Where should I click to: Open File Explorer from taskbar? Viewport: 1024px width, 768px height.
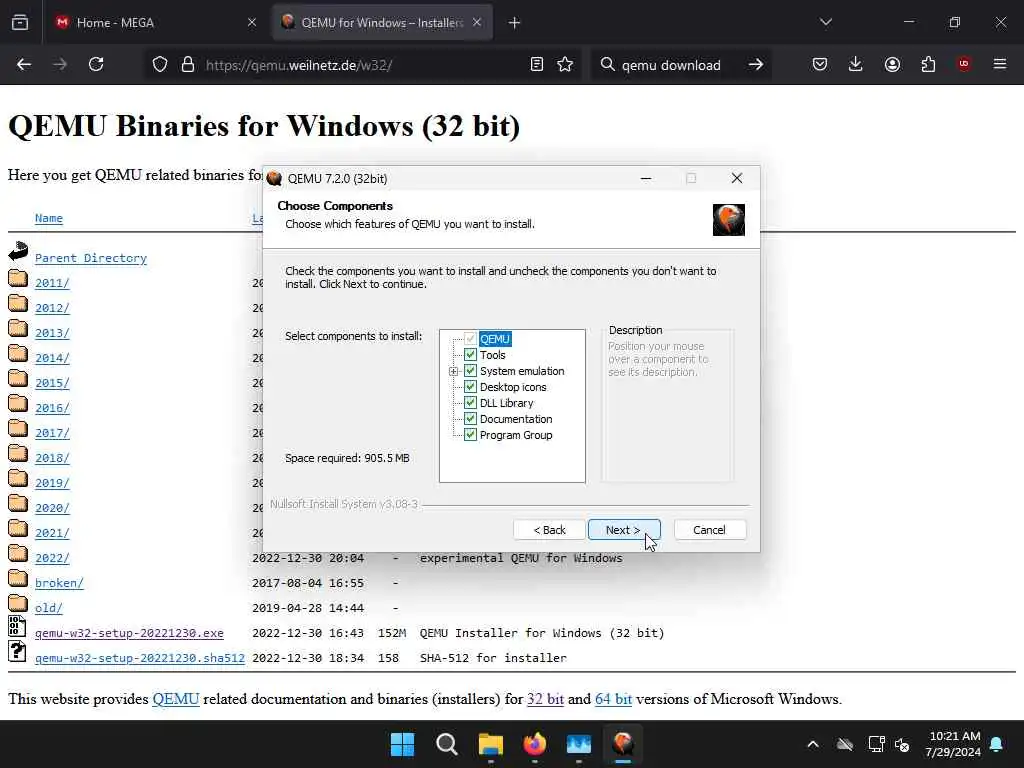[x=490, y=744]
